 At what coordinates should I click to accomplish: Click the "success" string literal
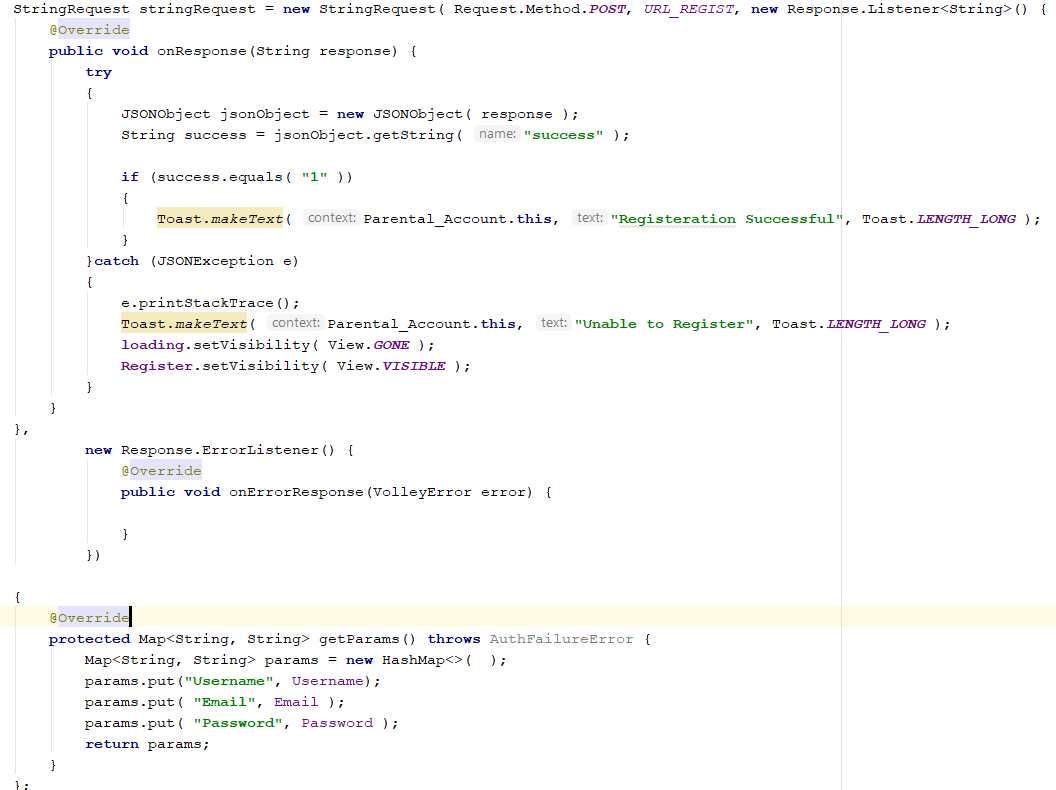[561, 134]
